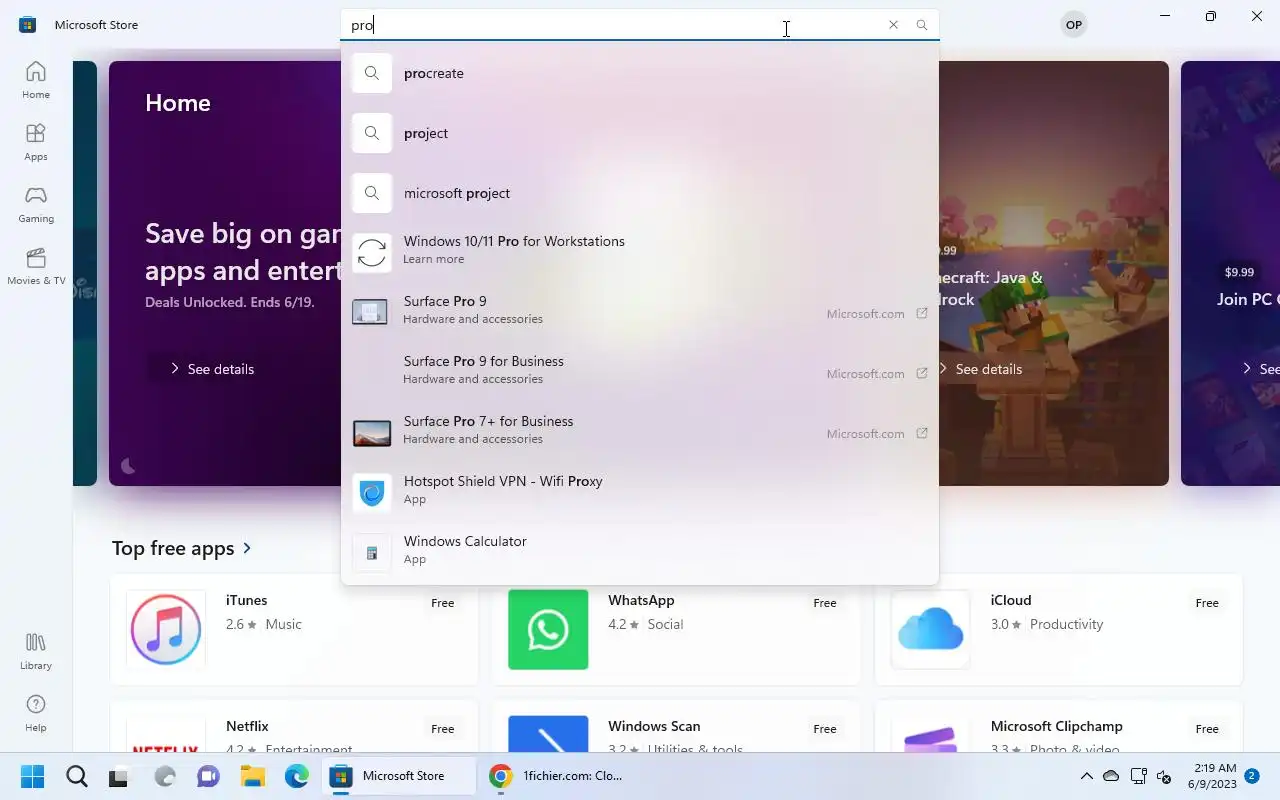Click See details on the Deals Unlocked banner
The width and height of the screenshot is (1280, 800).
211,369
